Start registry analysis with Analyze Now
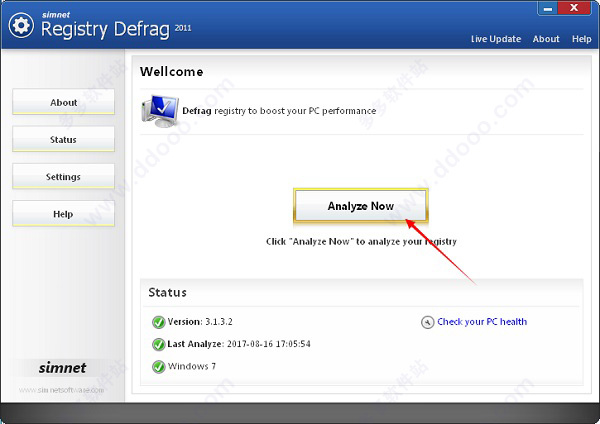This screenshot has height=424, width=600. [x=361, y=205]
